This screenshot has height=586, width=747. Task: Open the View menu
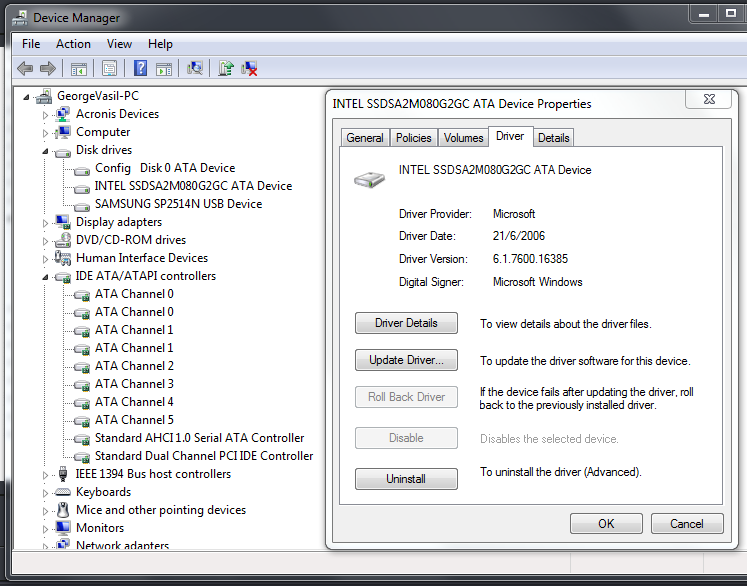click(119, 44)
